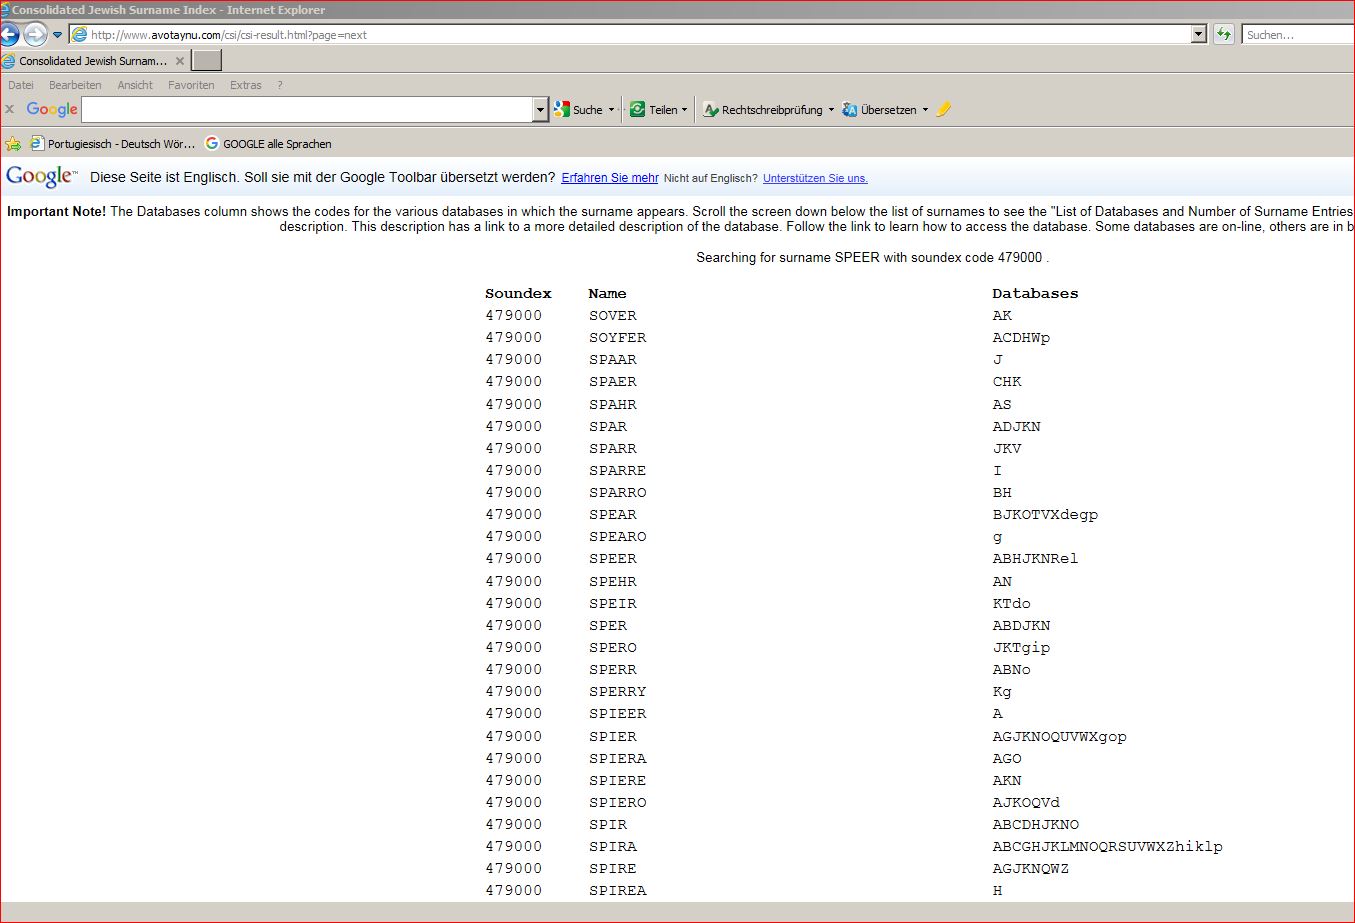Close the Consolidated Jewish Surname tab

(180, 61)
